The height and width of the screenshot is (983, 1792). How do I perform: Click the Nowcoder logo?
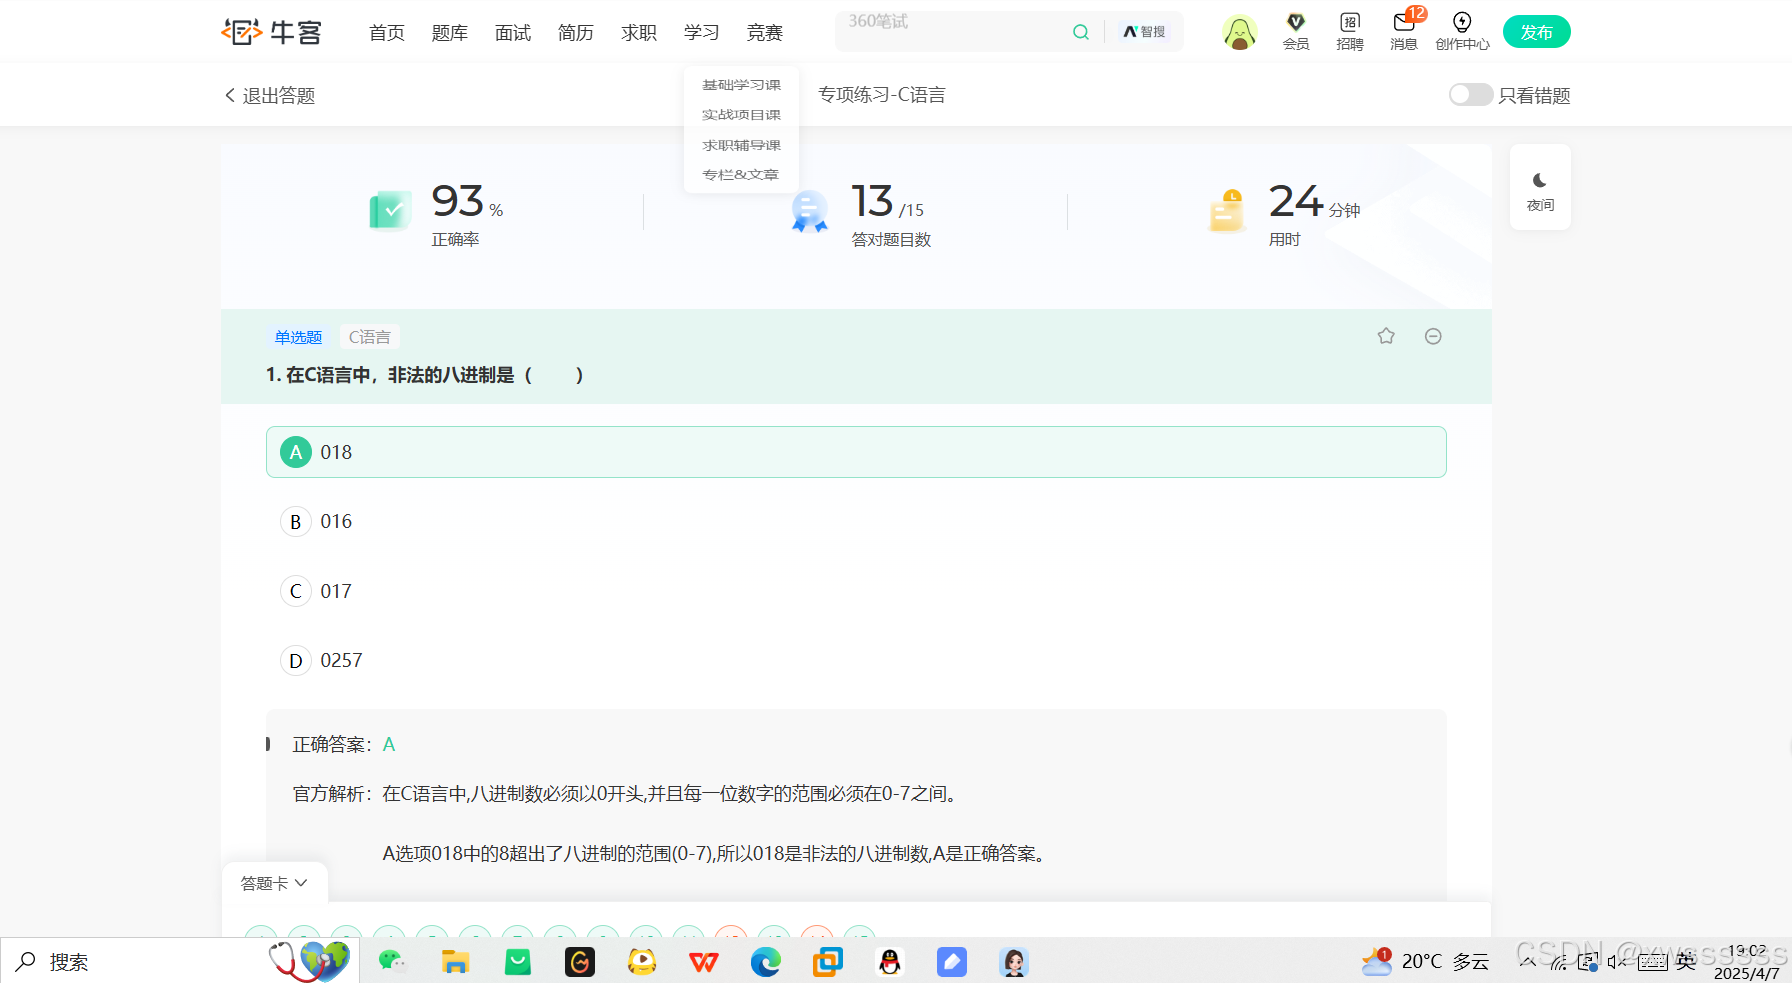271,32
